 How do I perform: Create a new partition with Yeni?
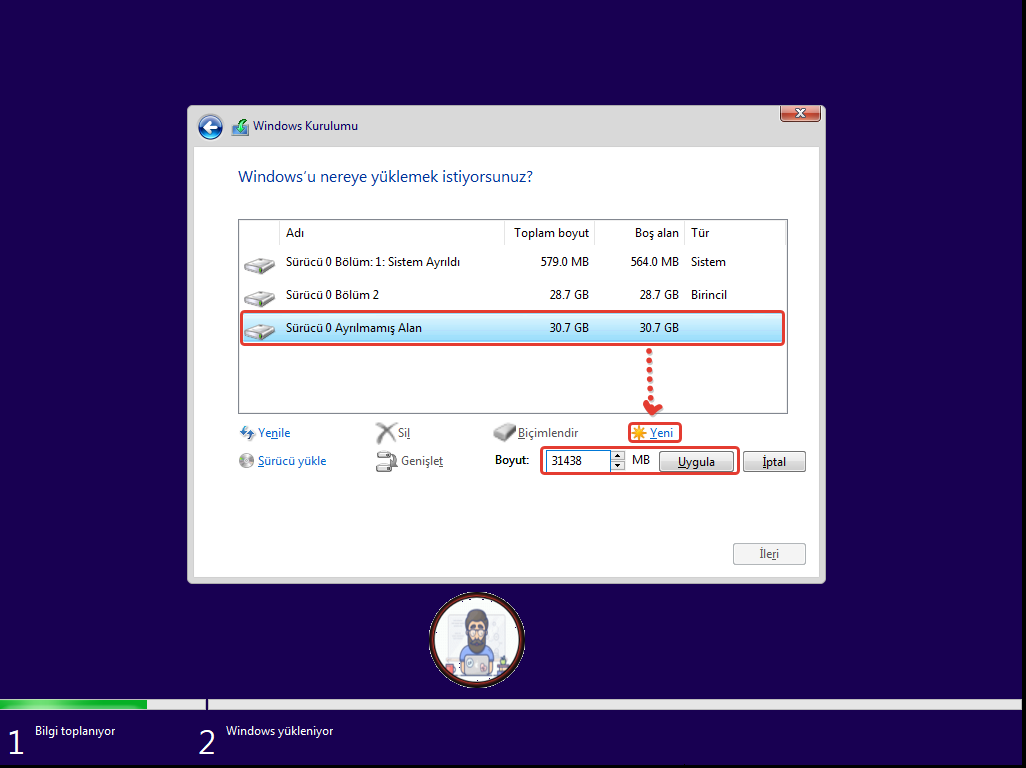[661, 433]
